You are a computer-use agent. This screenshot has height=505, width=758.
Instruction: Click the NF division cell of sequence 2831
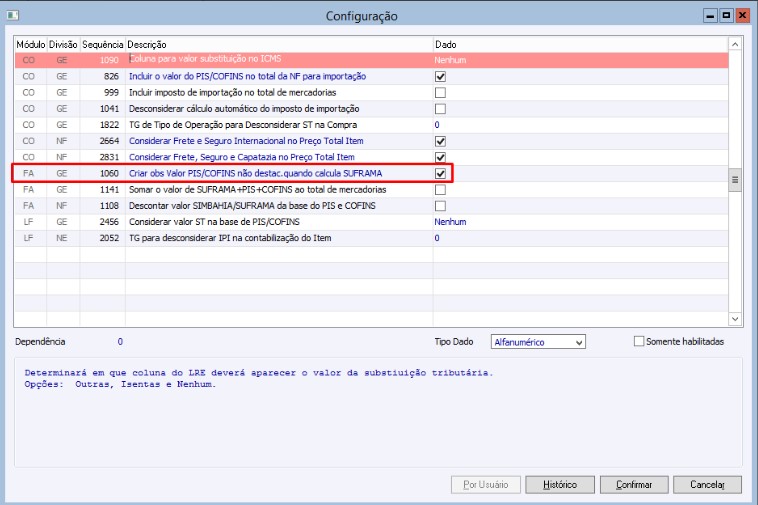[x=63, y=157]
